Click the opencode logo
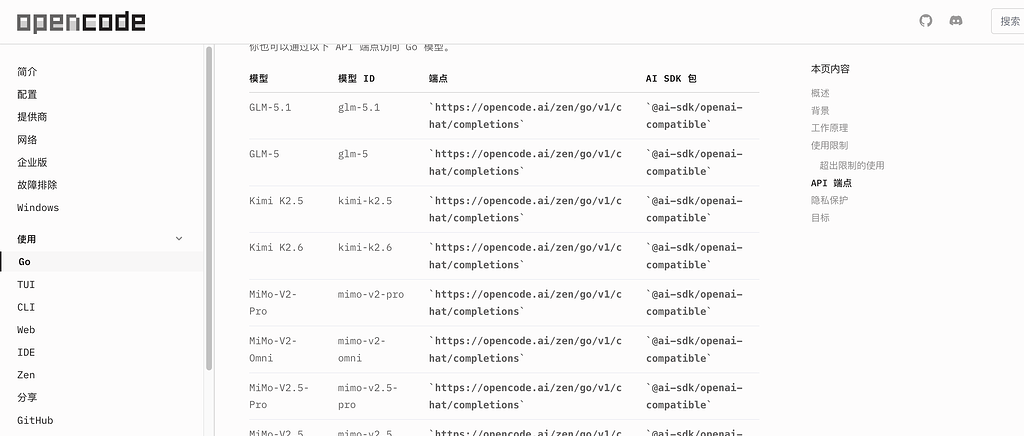1024x436 pixels. click(x=81, y=22)
